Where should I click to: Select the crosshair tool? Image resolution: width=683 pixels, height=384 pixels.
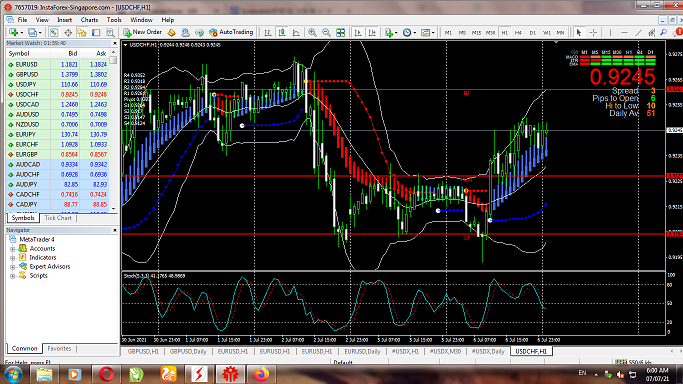(593, 32)
